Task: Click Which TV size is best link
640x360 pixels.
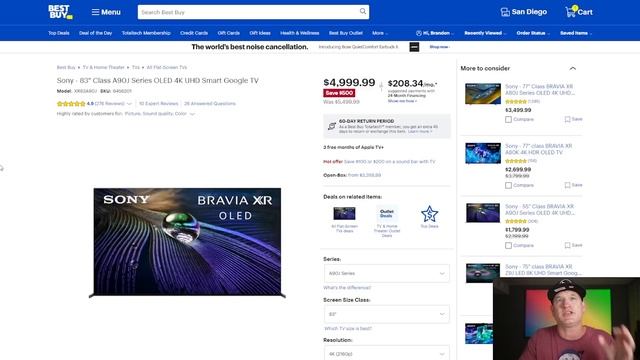Action: tap(348, 329)
